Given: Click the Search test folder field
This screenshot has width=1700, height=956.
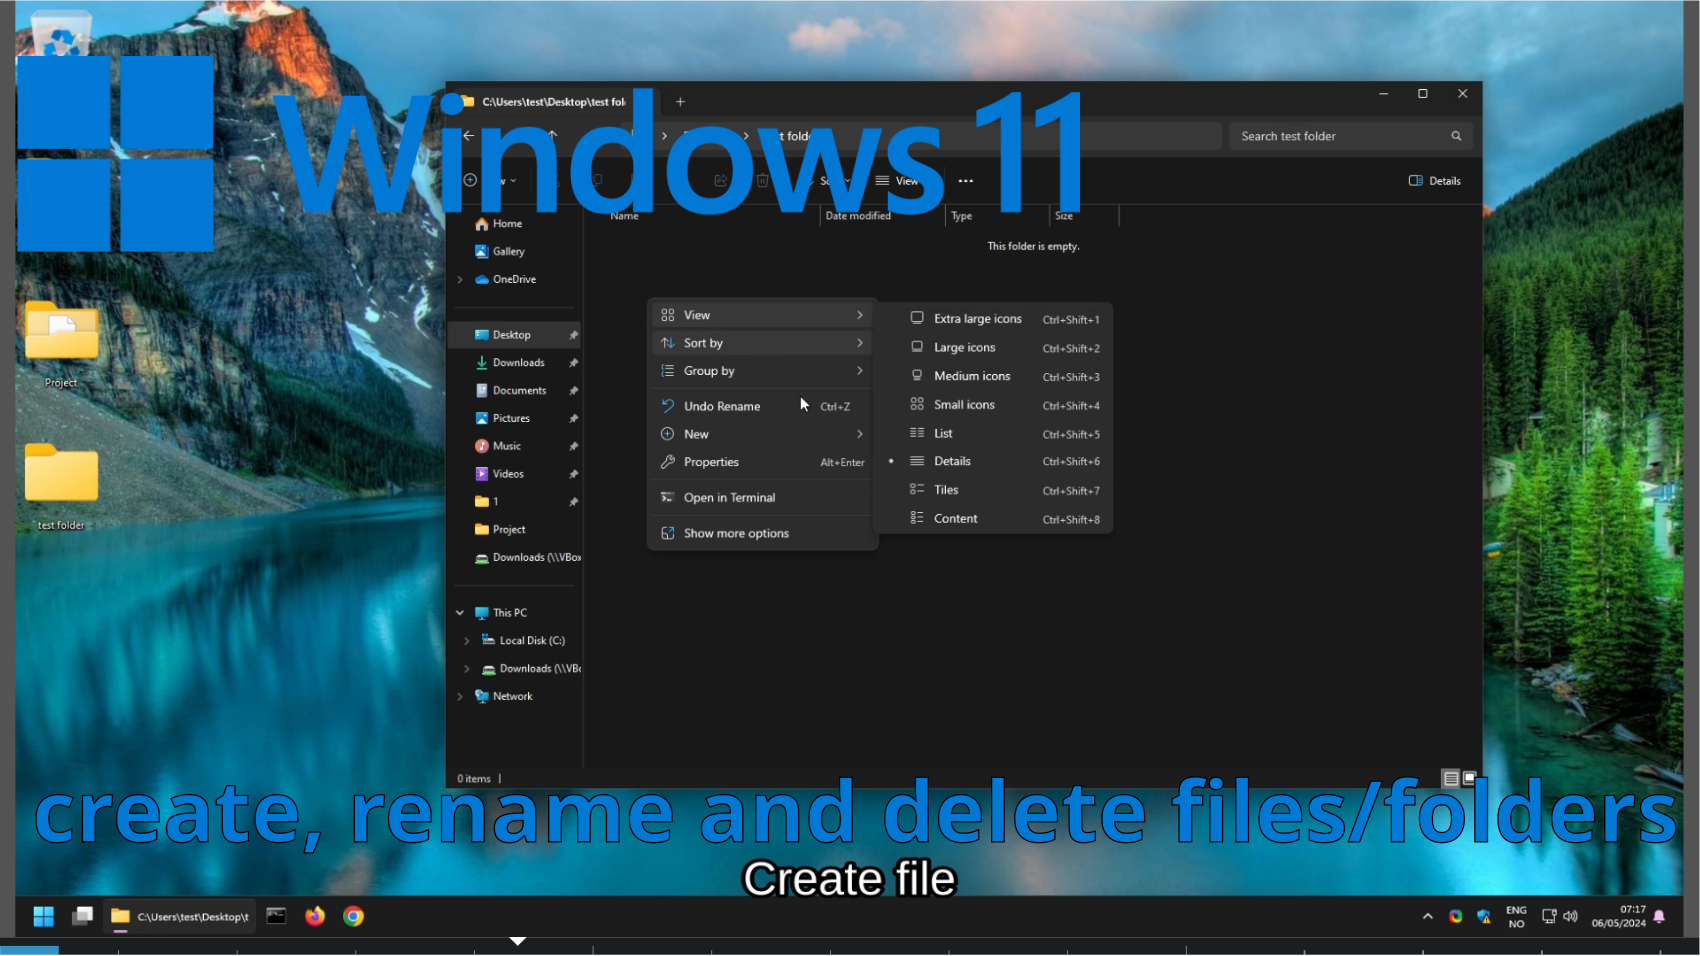Looking at the screenshot, I should (1340, 137).
